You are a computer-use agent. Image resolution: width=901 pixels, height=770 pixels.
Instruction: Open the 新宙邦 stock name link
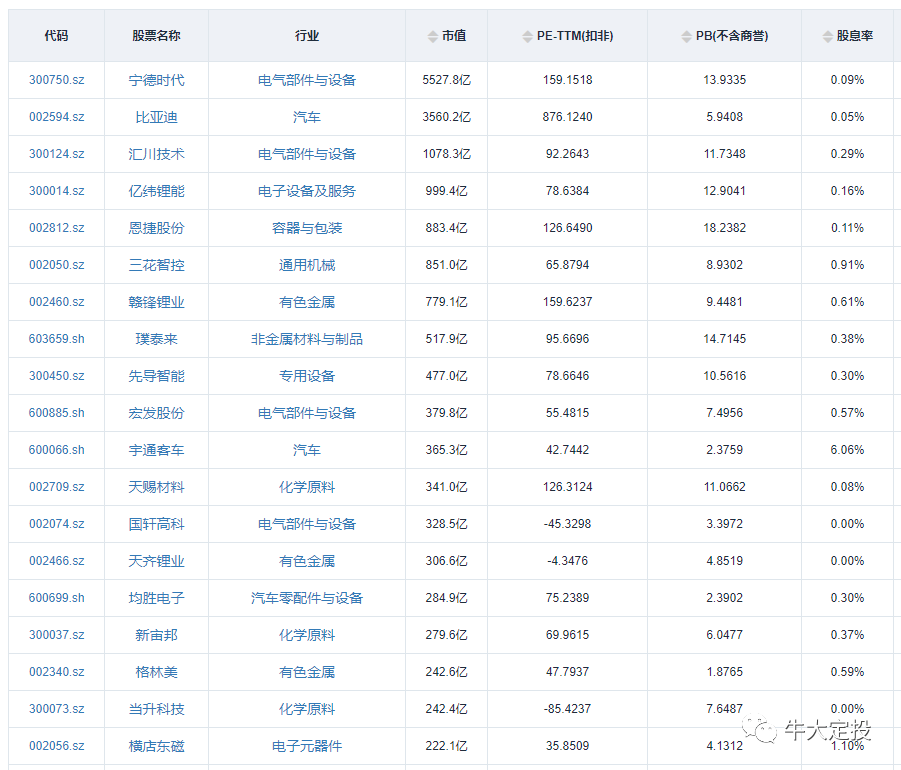(x=156, y=635)
